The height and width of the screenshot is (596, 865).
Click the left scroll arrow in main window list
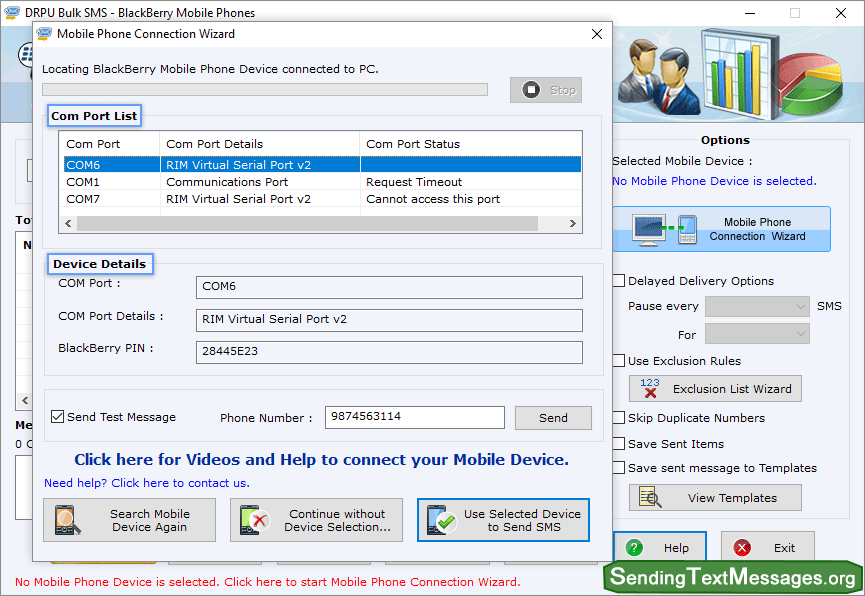[x=25, y=400]
